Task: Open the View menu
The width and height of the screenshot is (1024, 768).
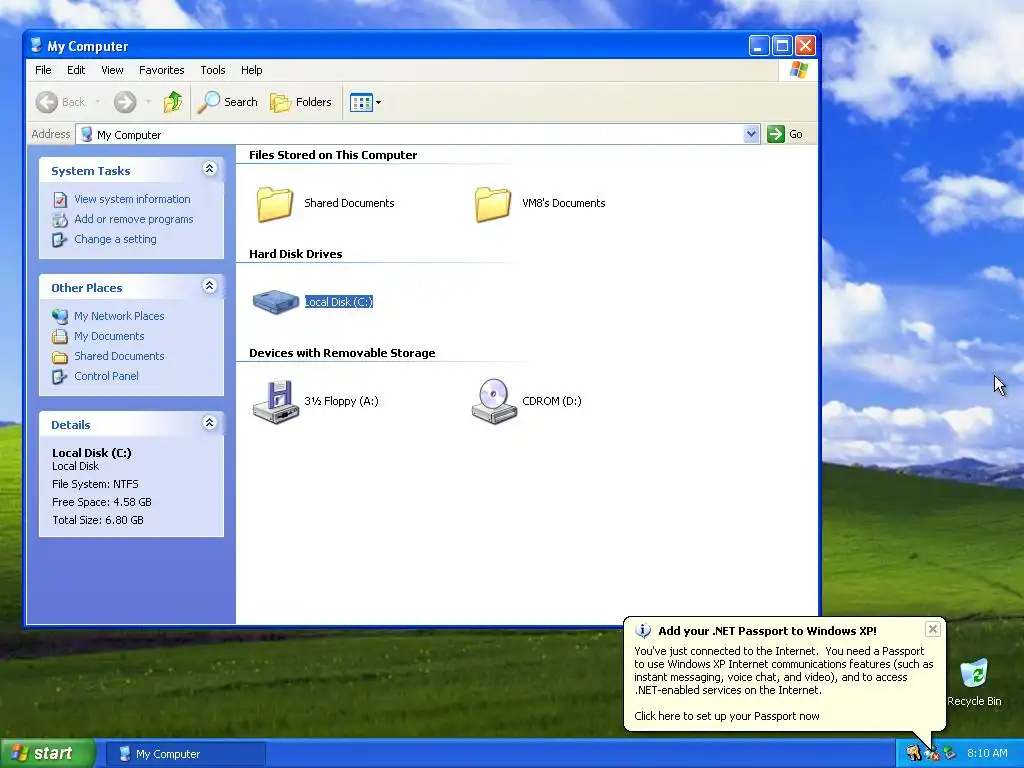Action: [x=112, y=70]
